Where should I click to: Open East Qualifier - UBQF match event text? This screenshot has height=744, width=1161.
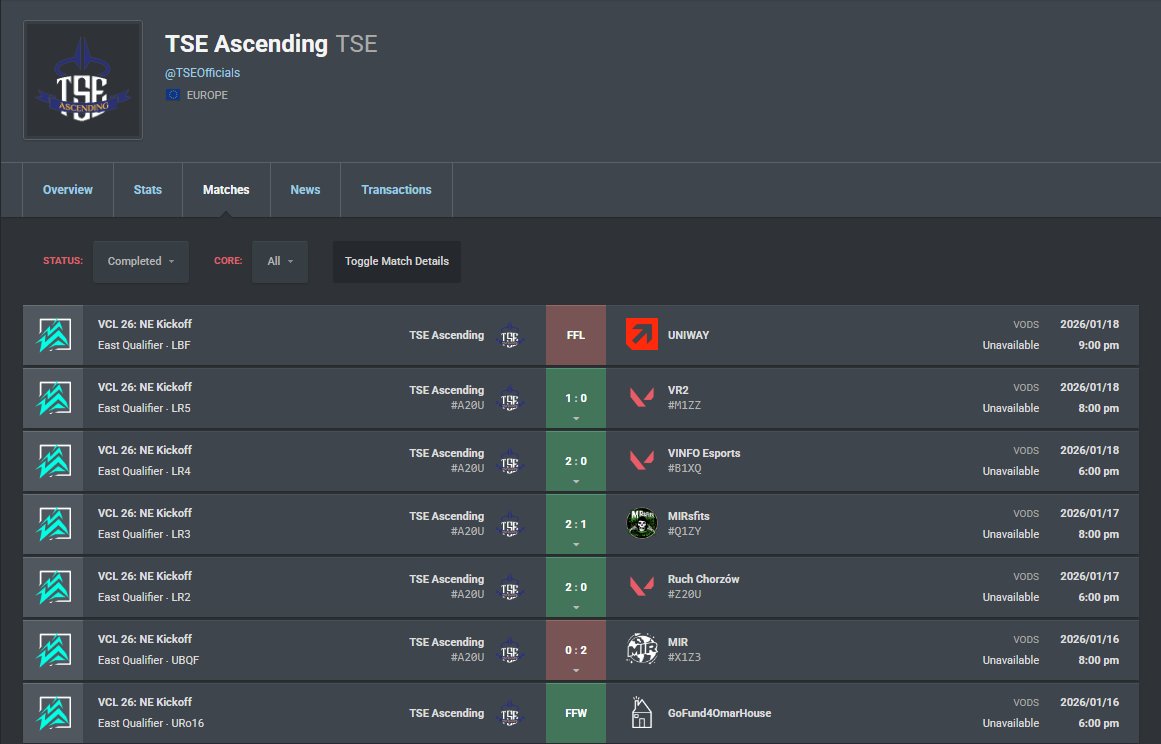pyautogui.click(x=148, y=660)
